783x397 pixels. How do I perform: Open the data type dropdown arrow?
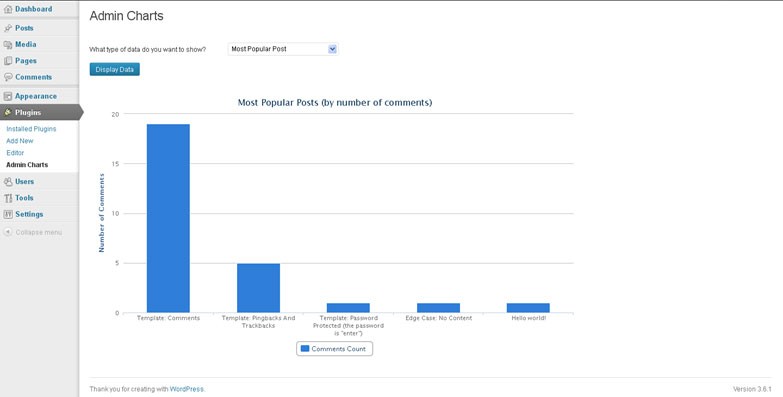[x=333, y=49]
